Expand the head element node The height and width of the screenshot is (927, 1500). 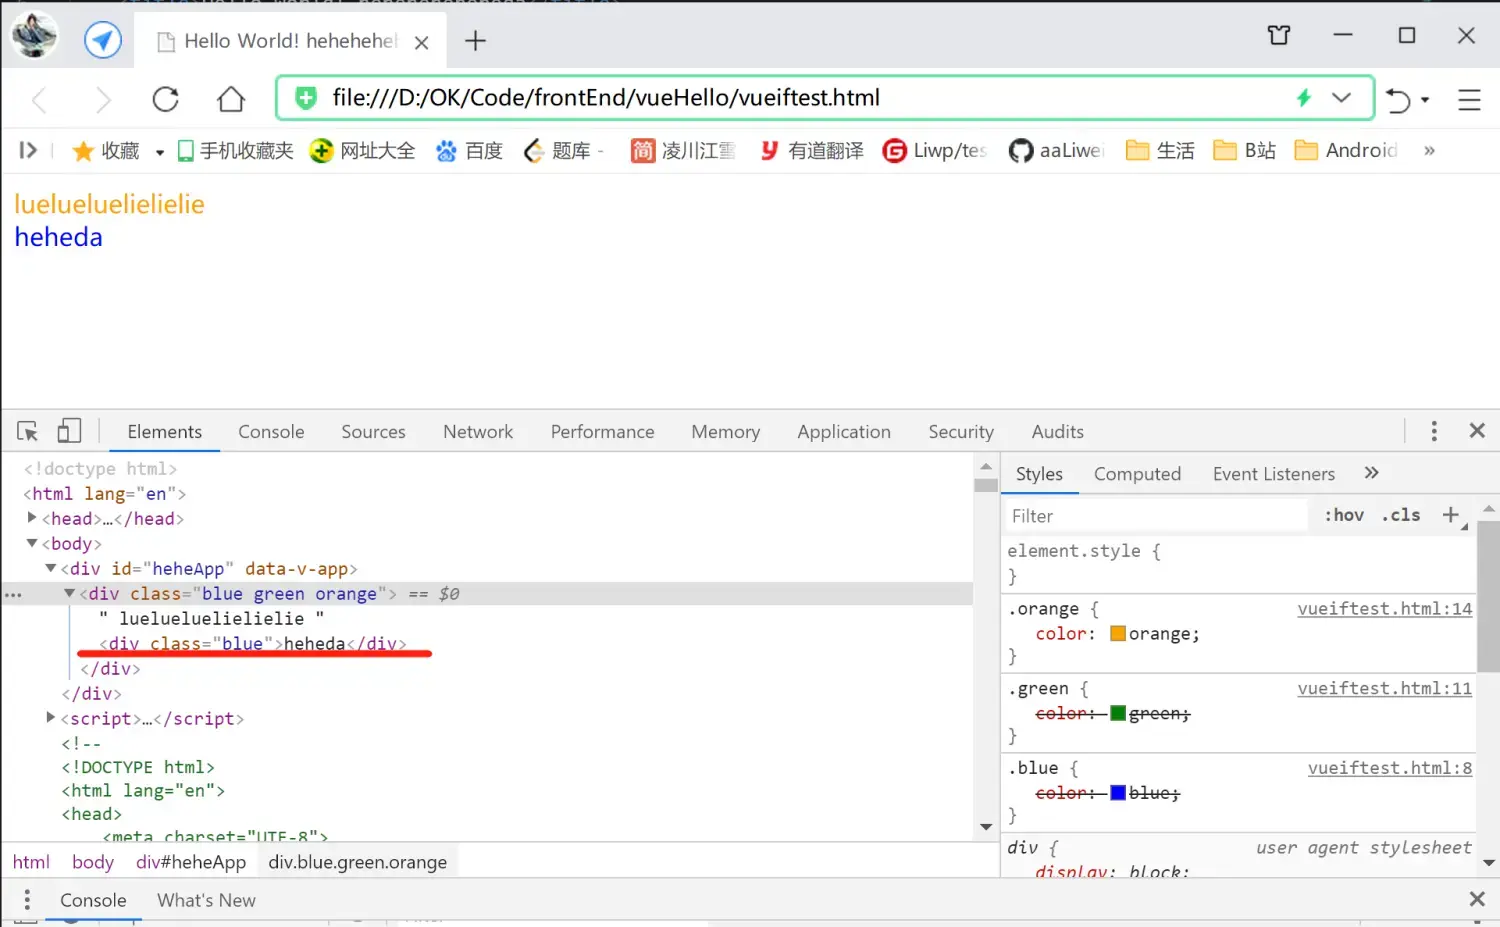[x=32, y=518]
